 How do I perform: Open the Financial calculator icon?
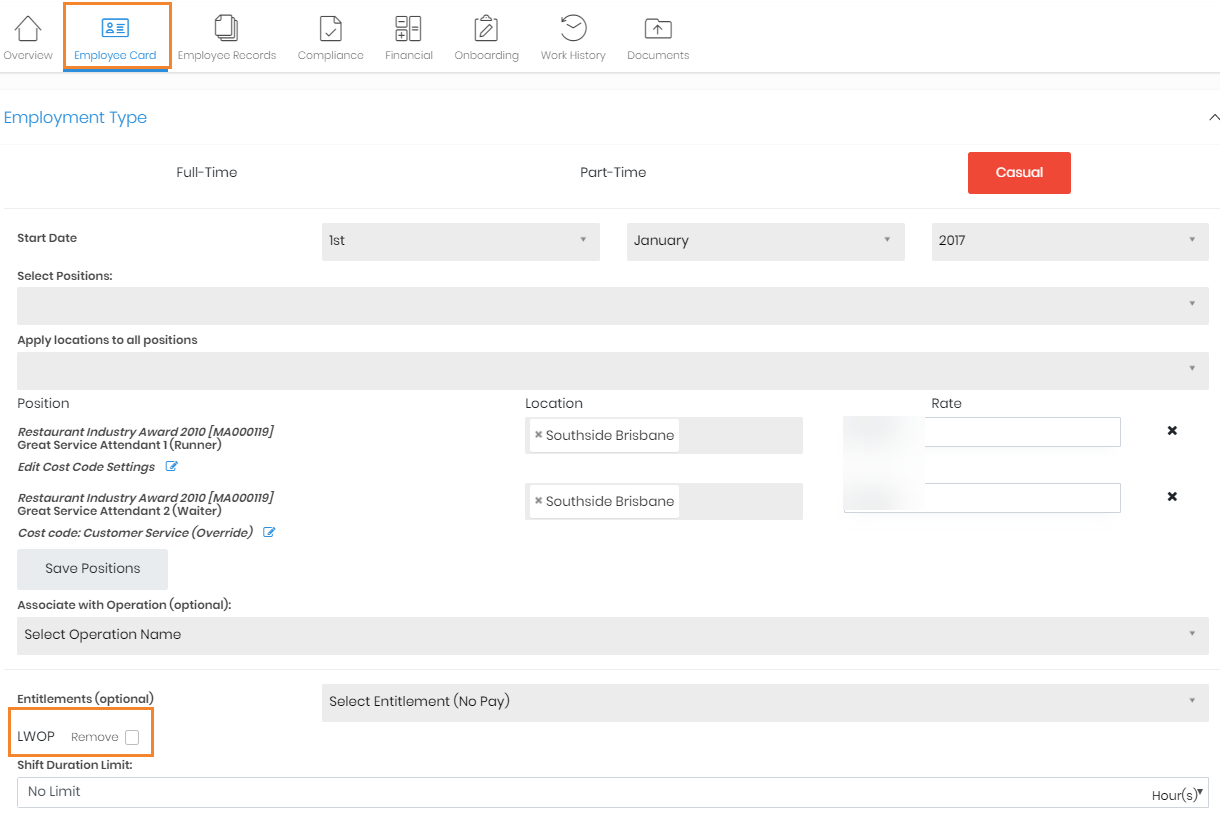click(408, 30)
